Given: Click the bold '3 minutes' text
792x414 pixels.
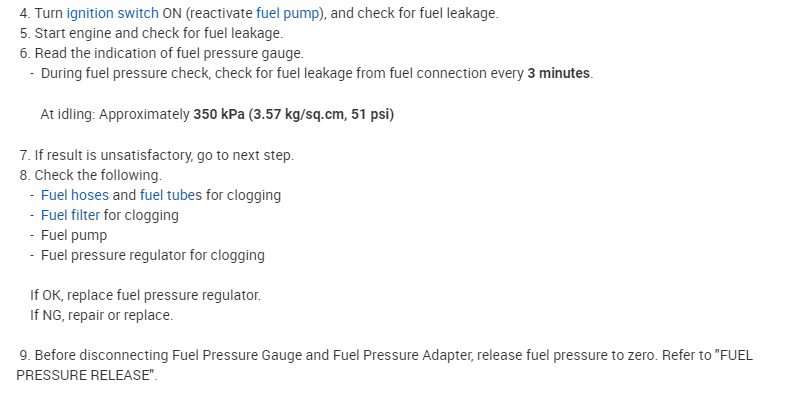Looking at the screenshot, I should (559, 73).
